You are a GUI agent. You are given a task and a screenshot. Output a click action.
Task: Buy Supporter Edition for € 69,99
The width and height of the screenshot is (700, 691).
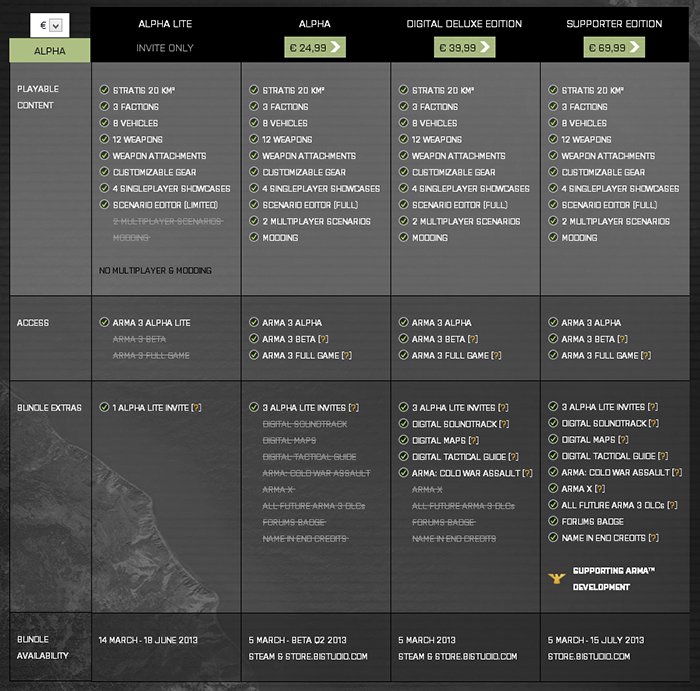pos(614,47)
